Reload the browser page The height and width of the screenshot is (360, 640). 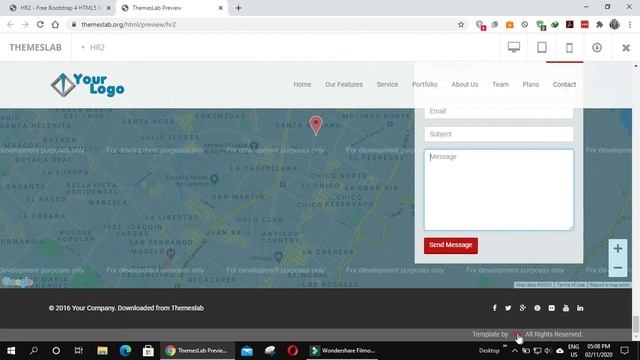pos(40,24)
